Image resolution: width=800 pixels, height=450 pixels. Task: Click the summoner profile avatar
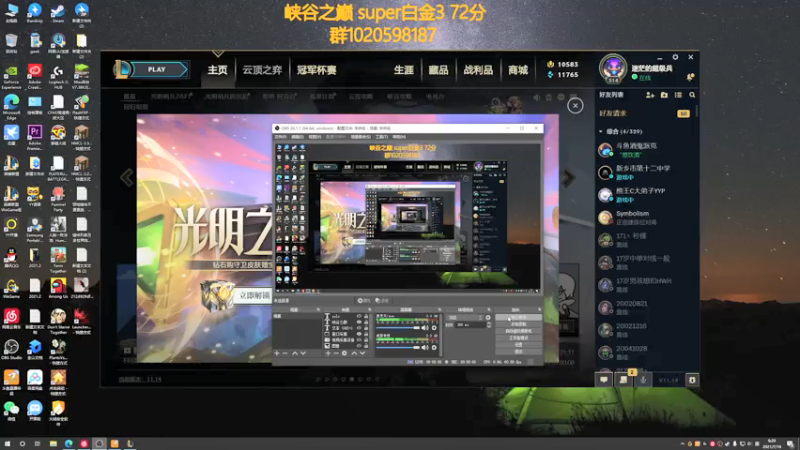point(613,68)
